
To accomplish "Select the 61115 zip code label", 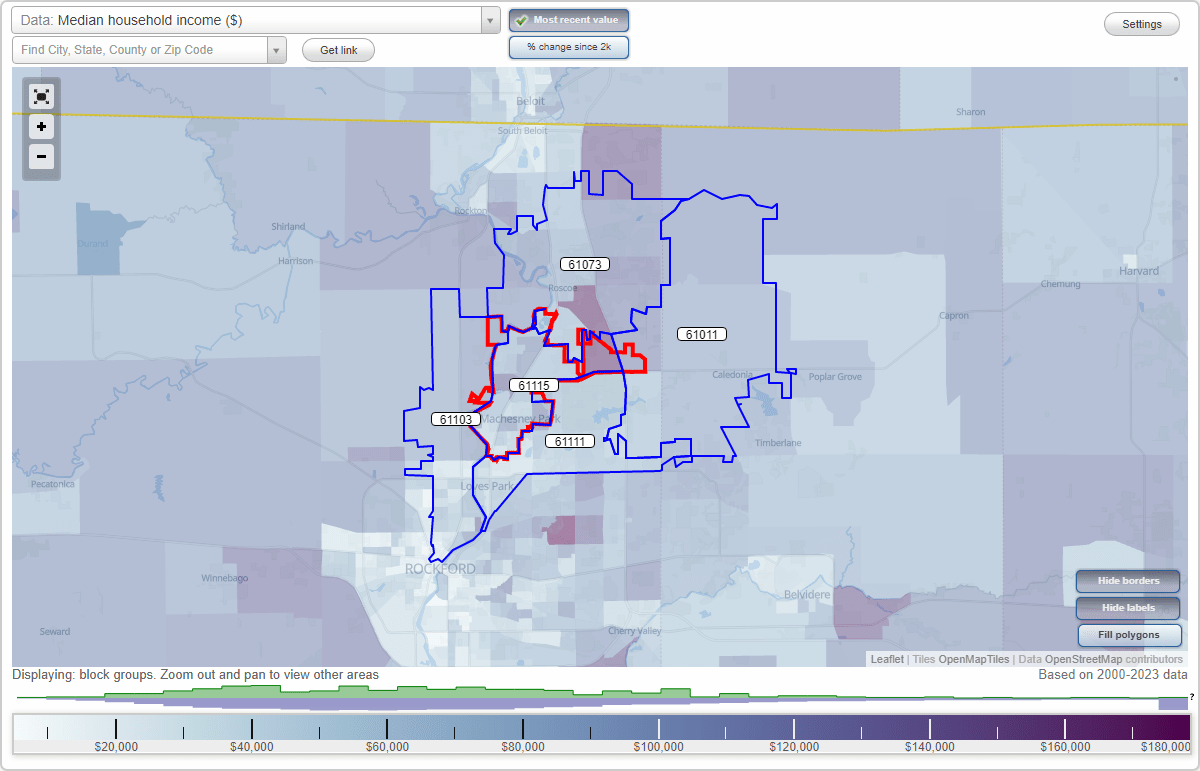I will point(533,385).
